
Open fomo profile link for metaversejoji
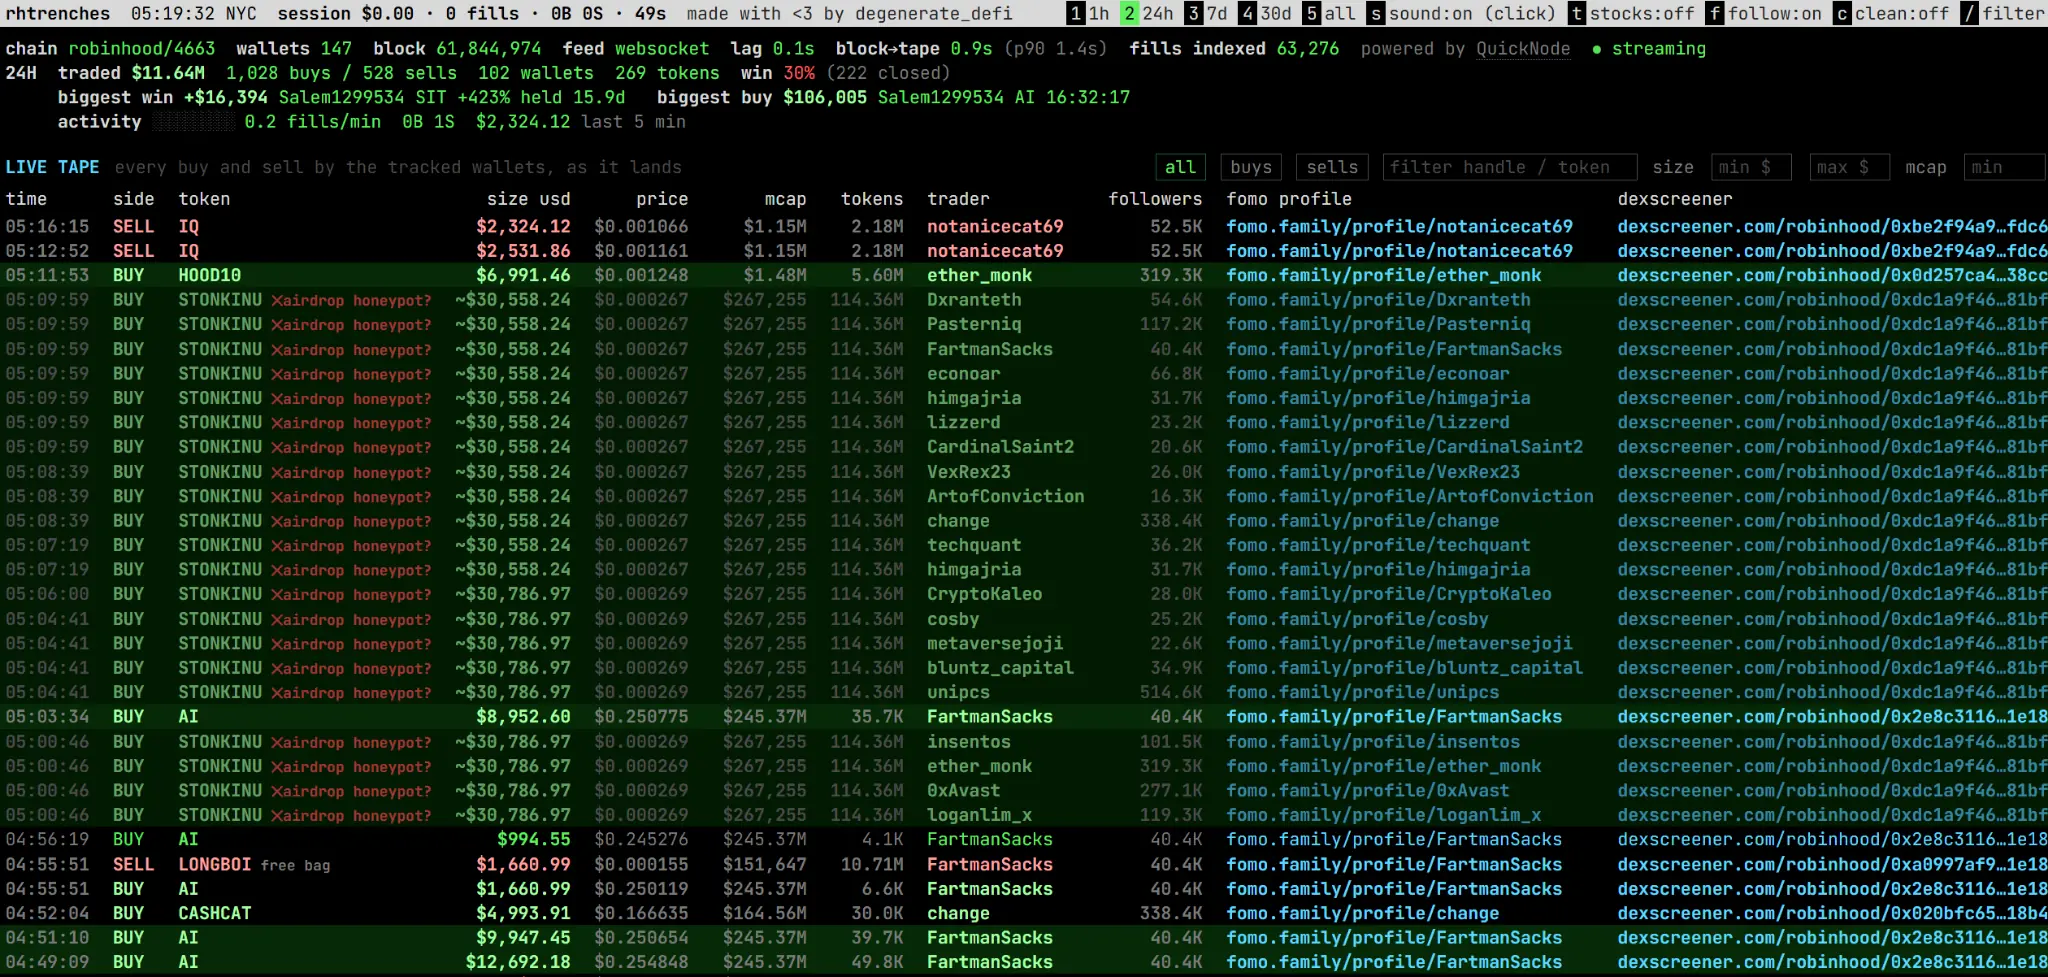click(1399, 643)
